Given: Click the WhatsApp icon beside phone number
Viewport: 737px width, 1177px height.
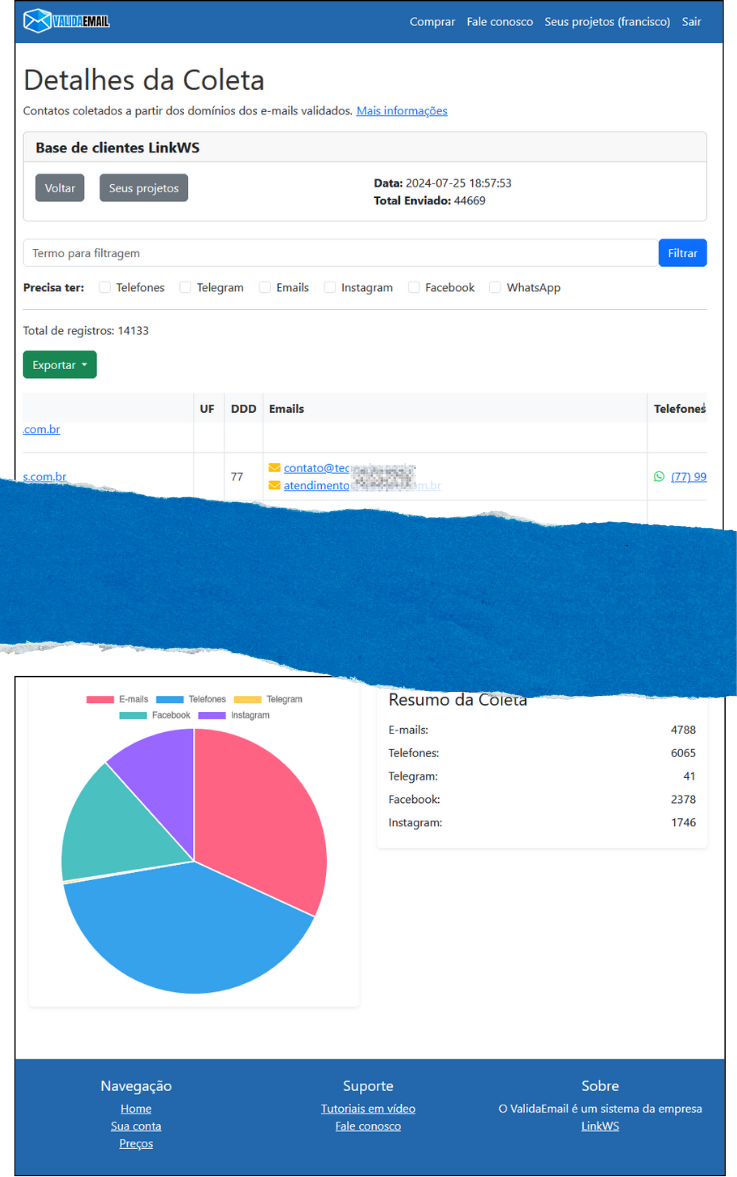Looking at the screenshot, I should pos(658,477).
